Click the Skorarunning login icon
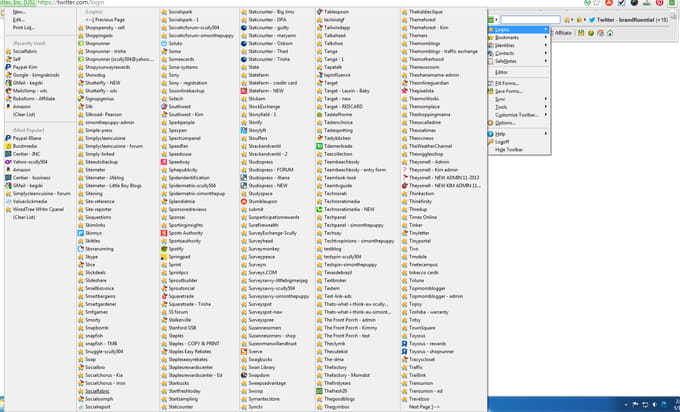The image size is (680, 412). (81, 249)
